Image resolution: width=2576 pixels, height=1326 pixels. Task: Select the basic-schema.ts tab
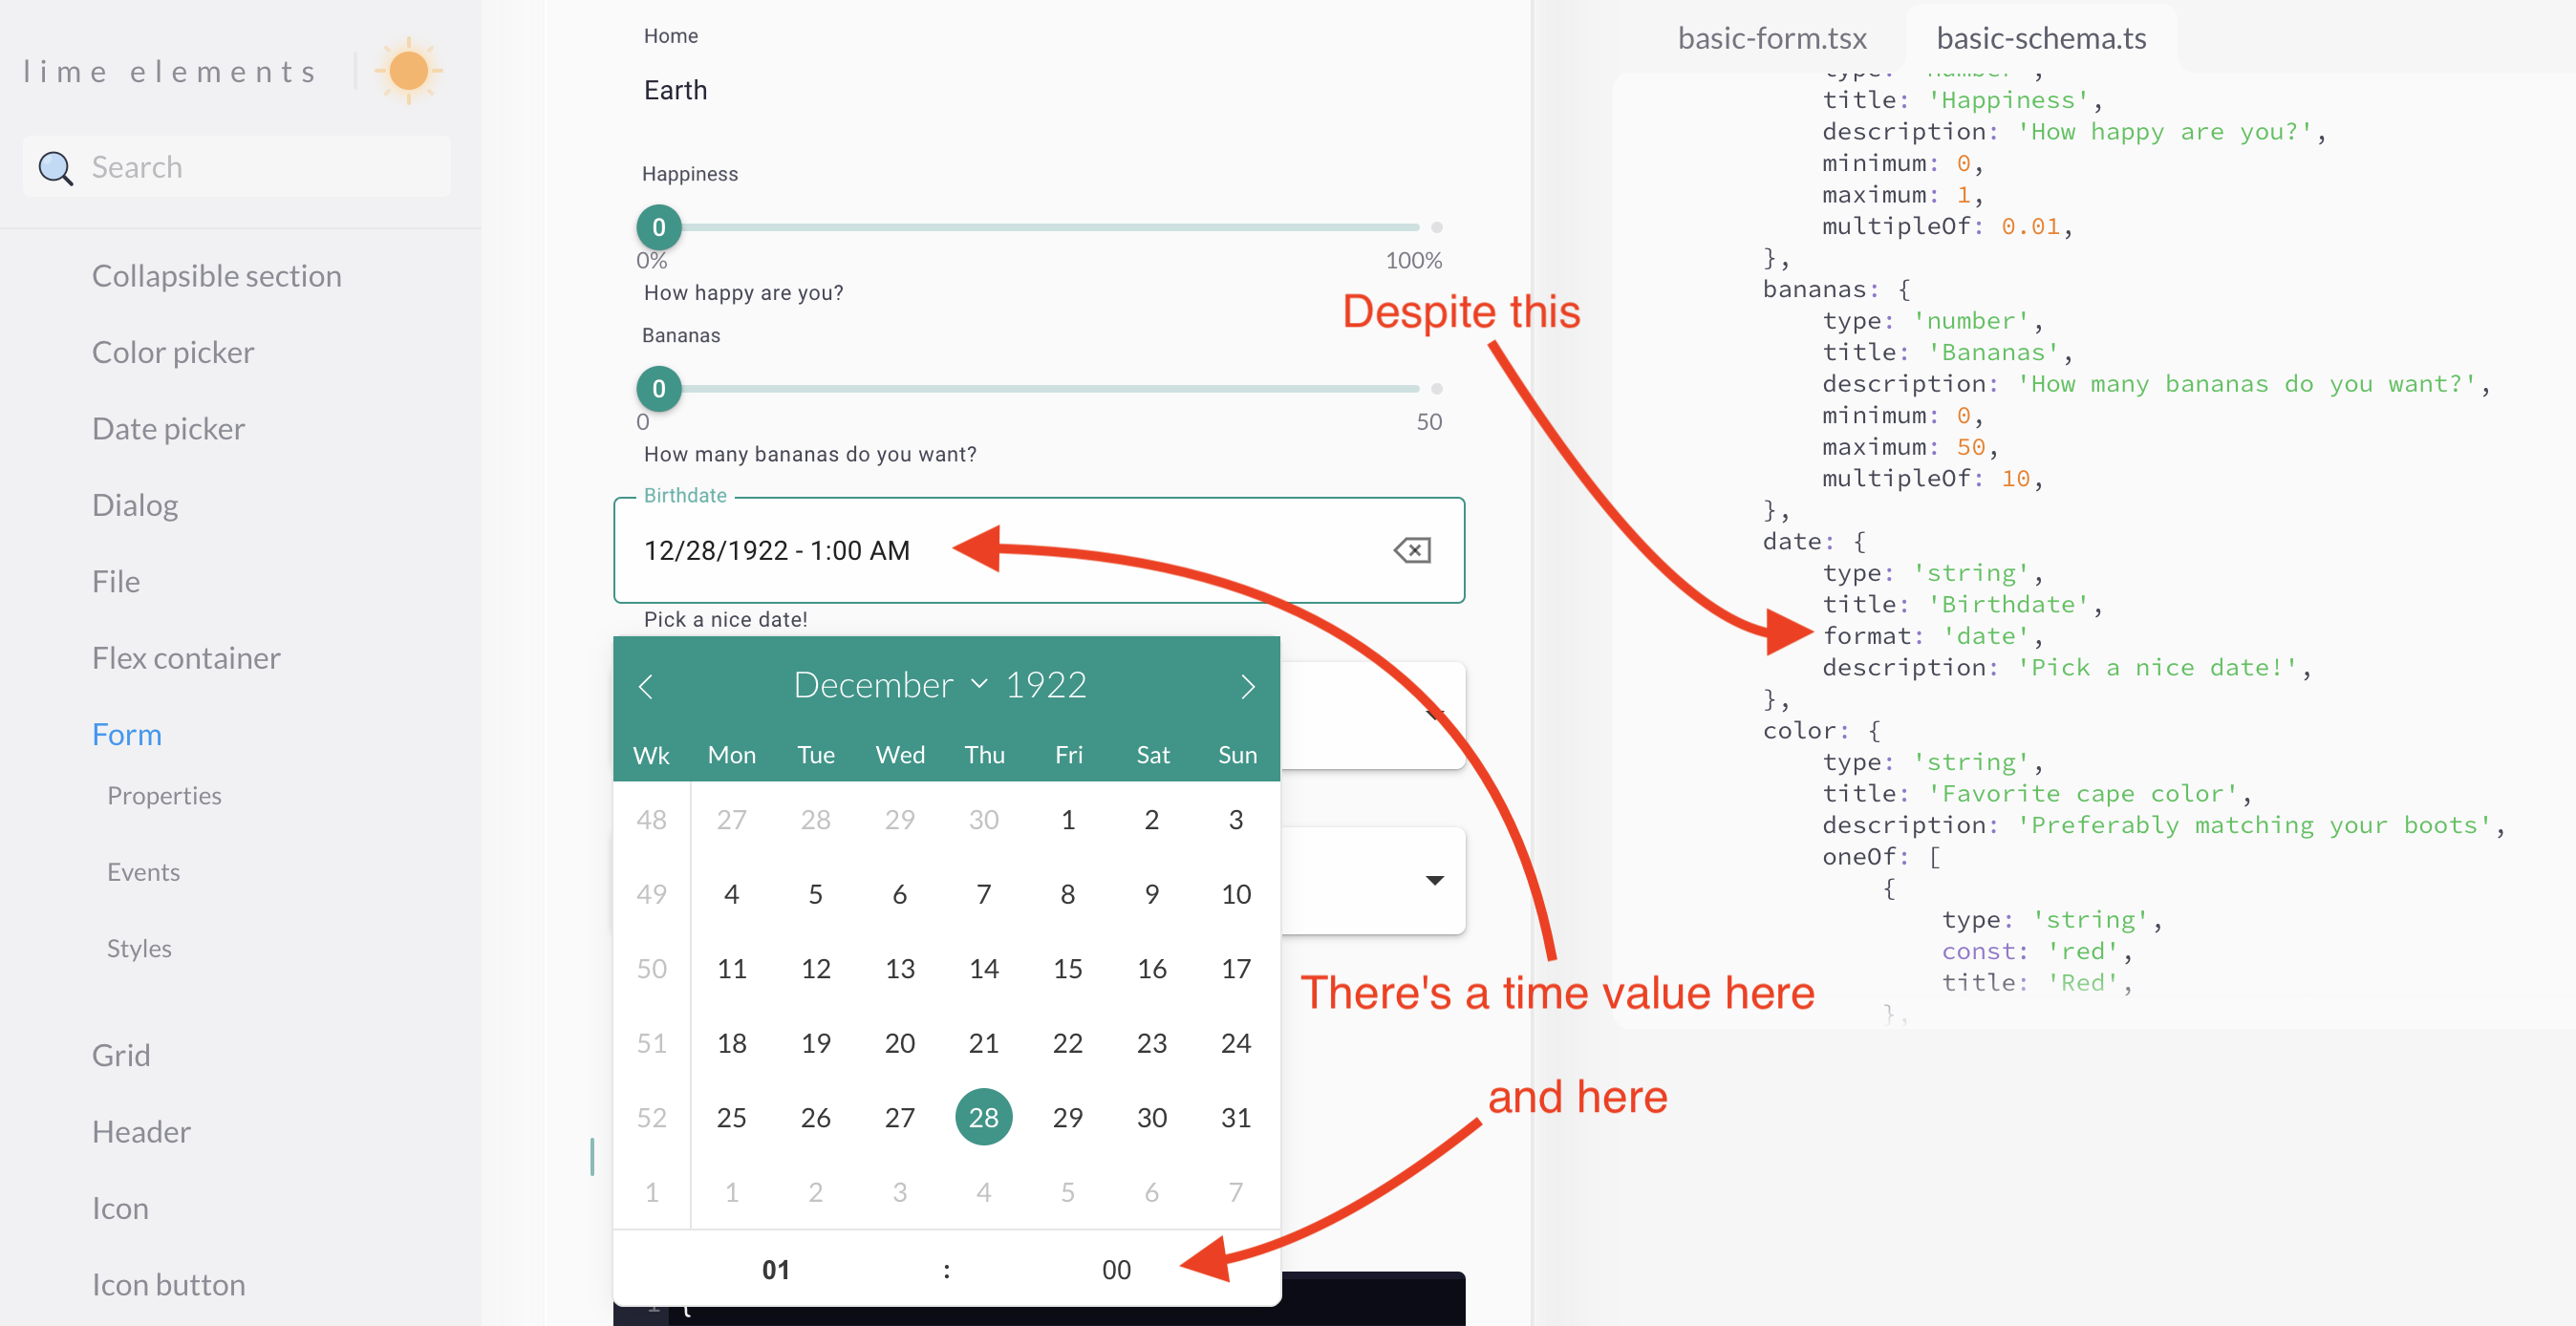pos(2040,38)
